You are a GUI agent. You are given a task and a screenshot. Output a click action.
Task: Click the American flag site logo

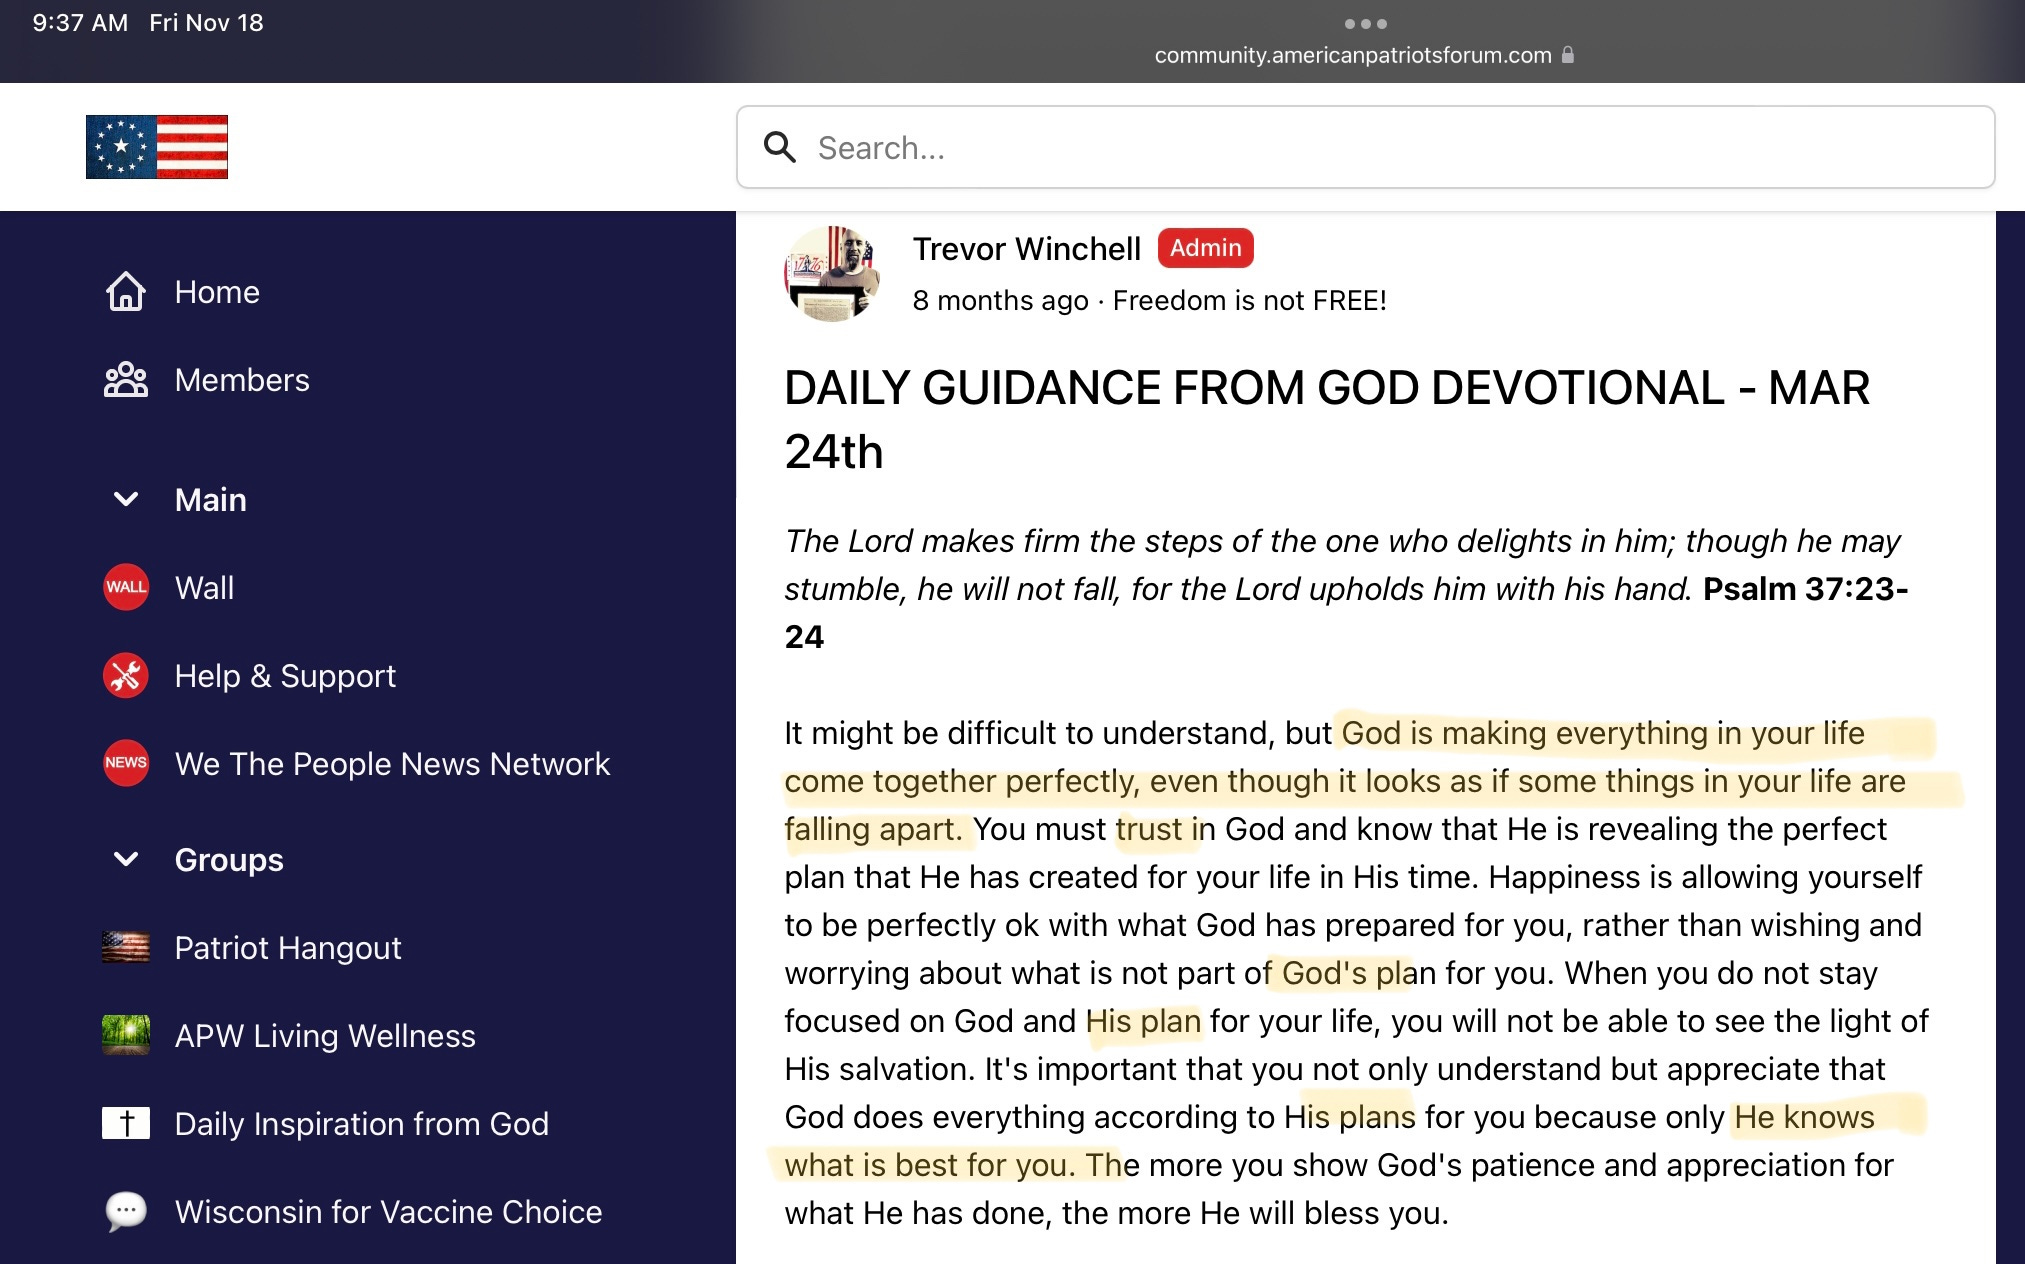pos(157,147)
